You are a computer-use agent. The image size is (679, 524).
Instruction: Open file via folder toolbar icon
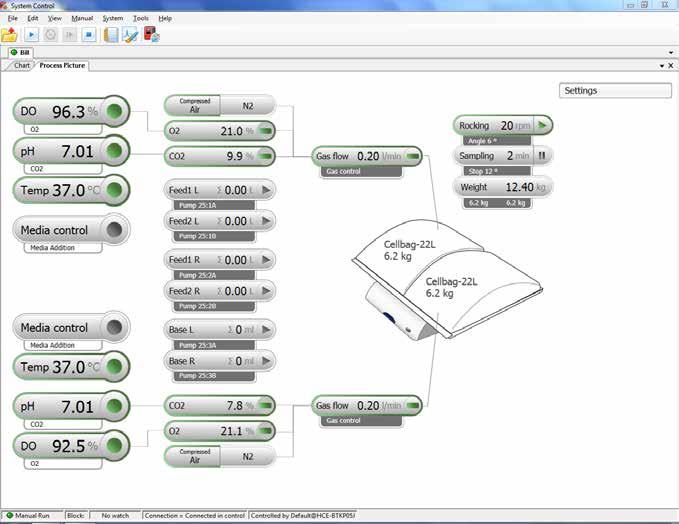(x=9, y=35)
